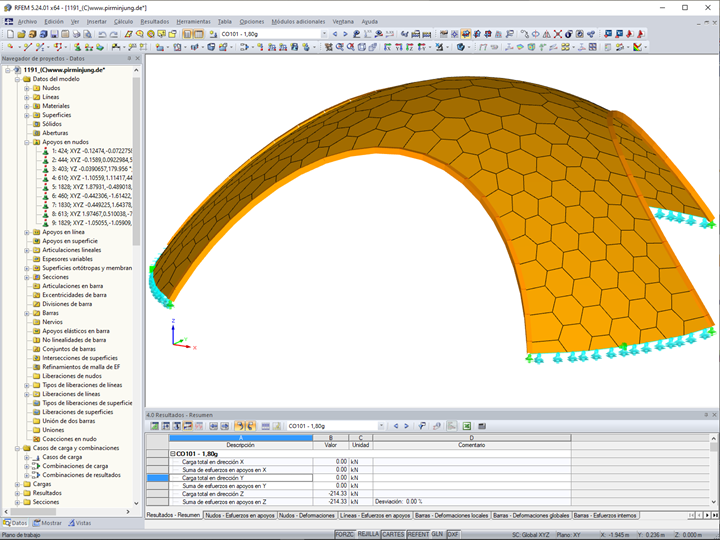Save the model with floppy icon

point(54,34)
